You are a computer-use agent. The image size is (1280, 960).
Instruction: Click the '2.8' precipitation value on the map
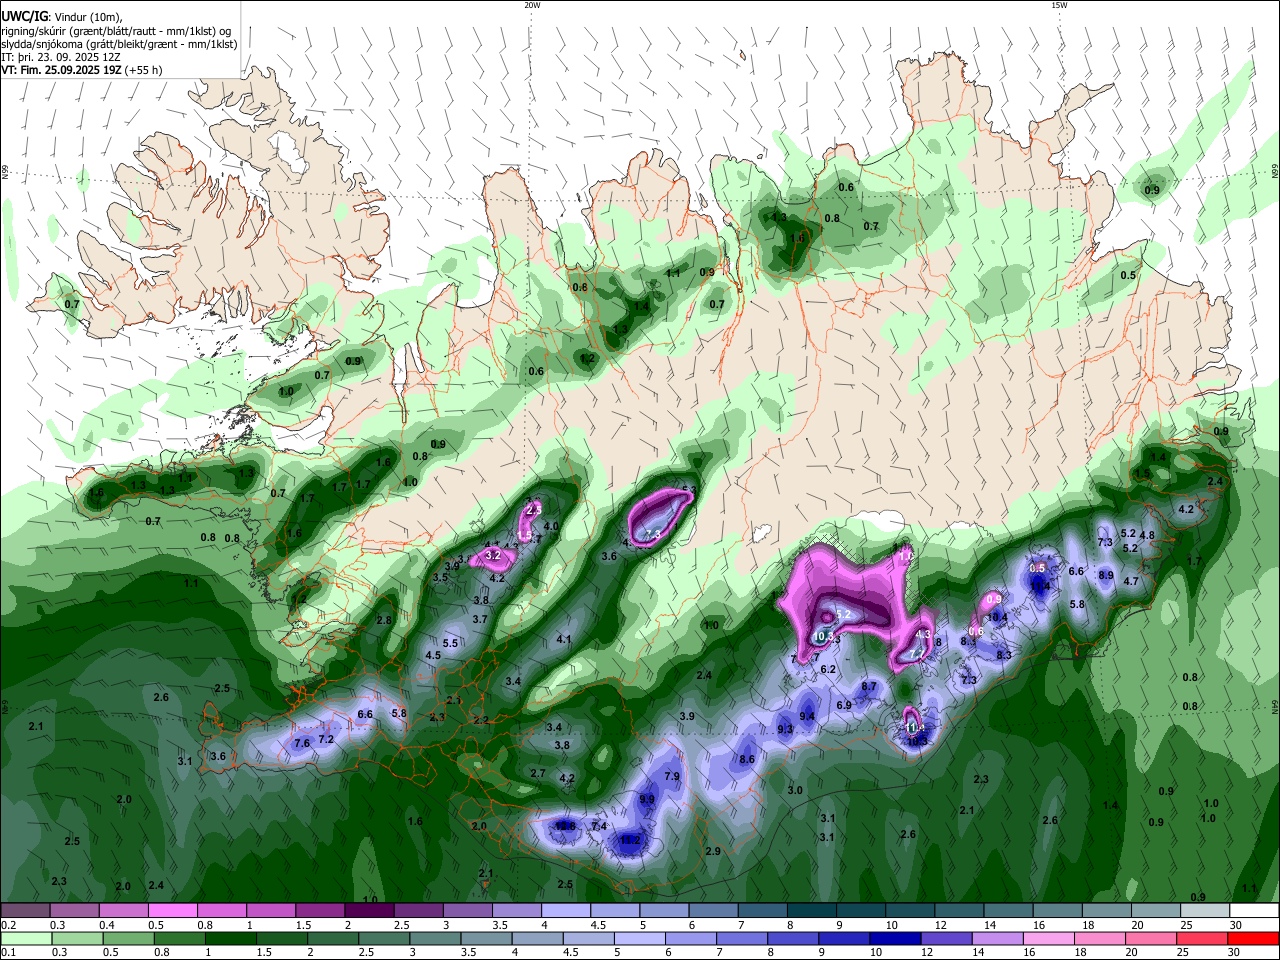point(384,620)
